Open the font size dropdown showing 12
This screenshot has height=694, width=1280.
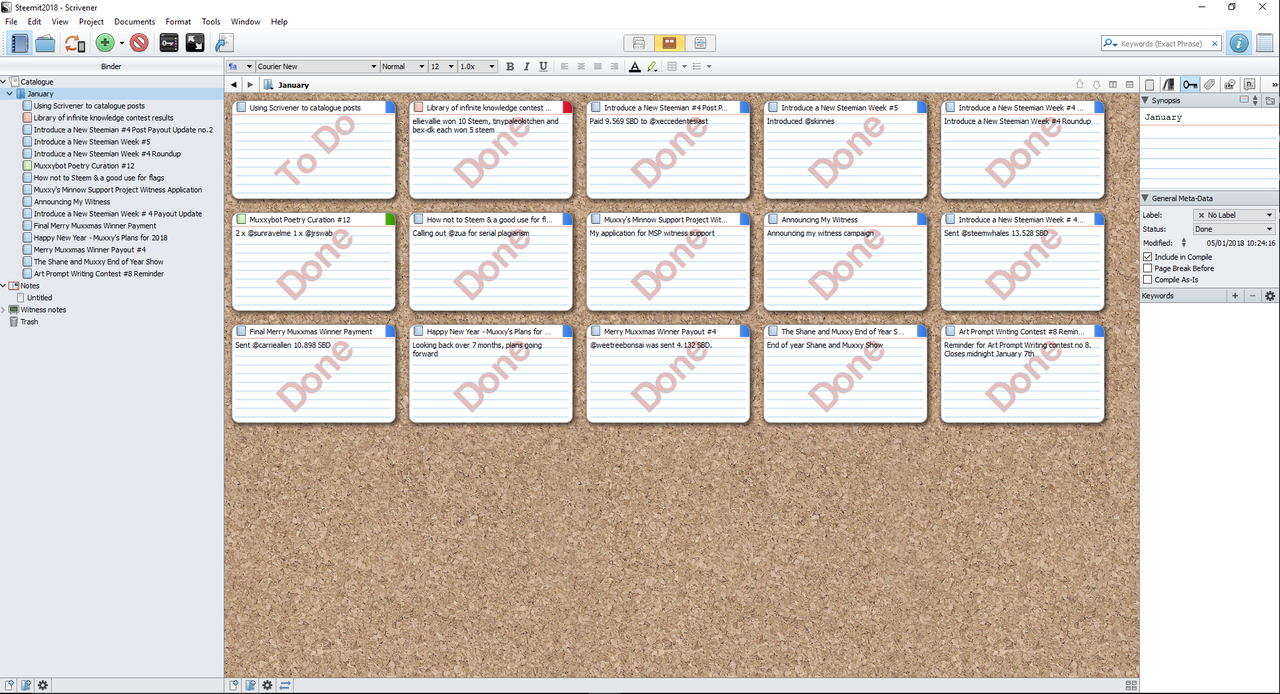click(x=442, y=67)
